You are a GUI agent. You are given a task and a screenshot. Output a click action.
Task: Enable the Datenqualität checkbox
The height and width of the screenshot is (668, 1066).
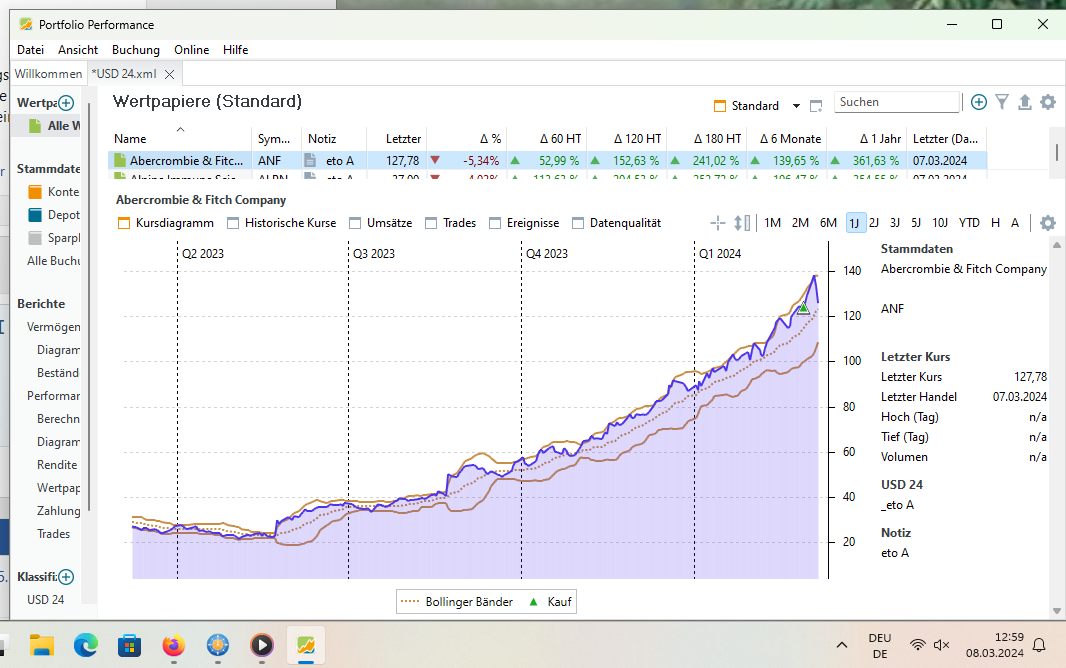[578, 223]
